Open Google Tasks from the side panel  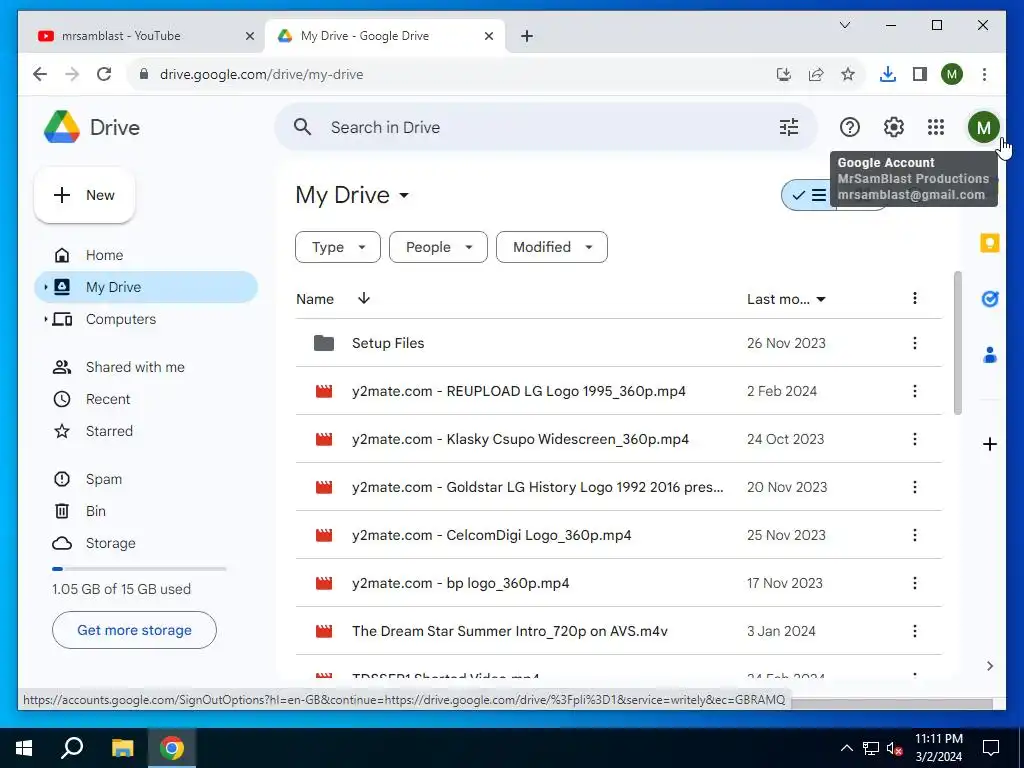coord(989,299)
